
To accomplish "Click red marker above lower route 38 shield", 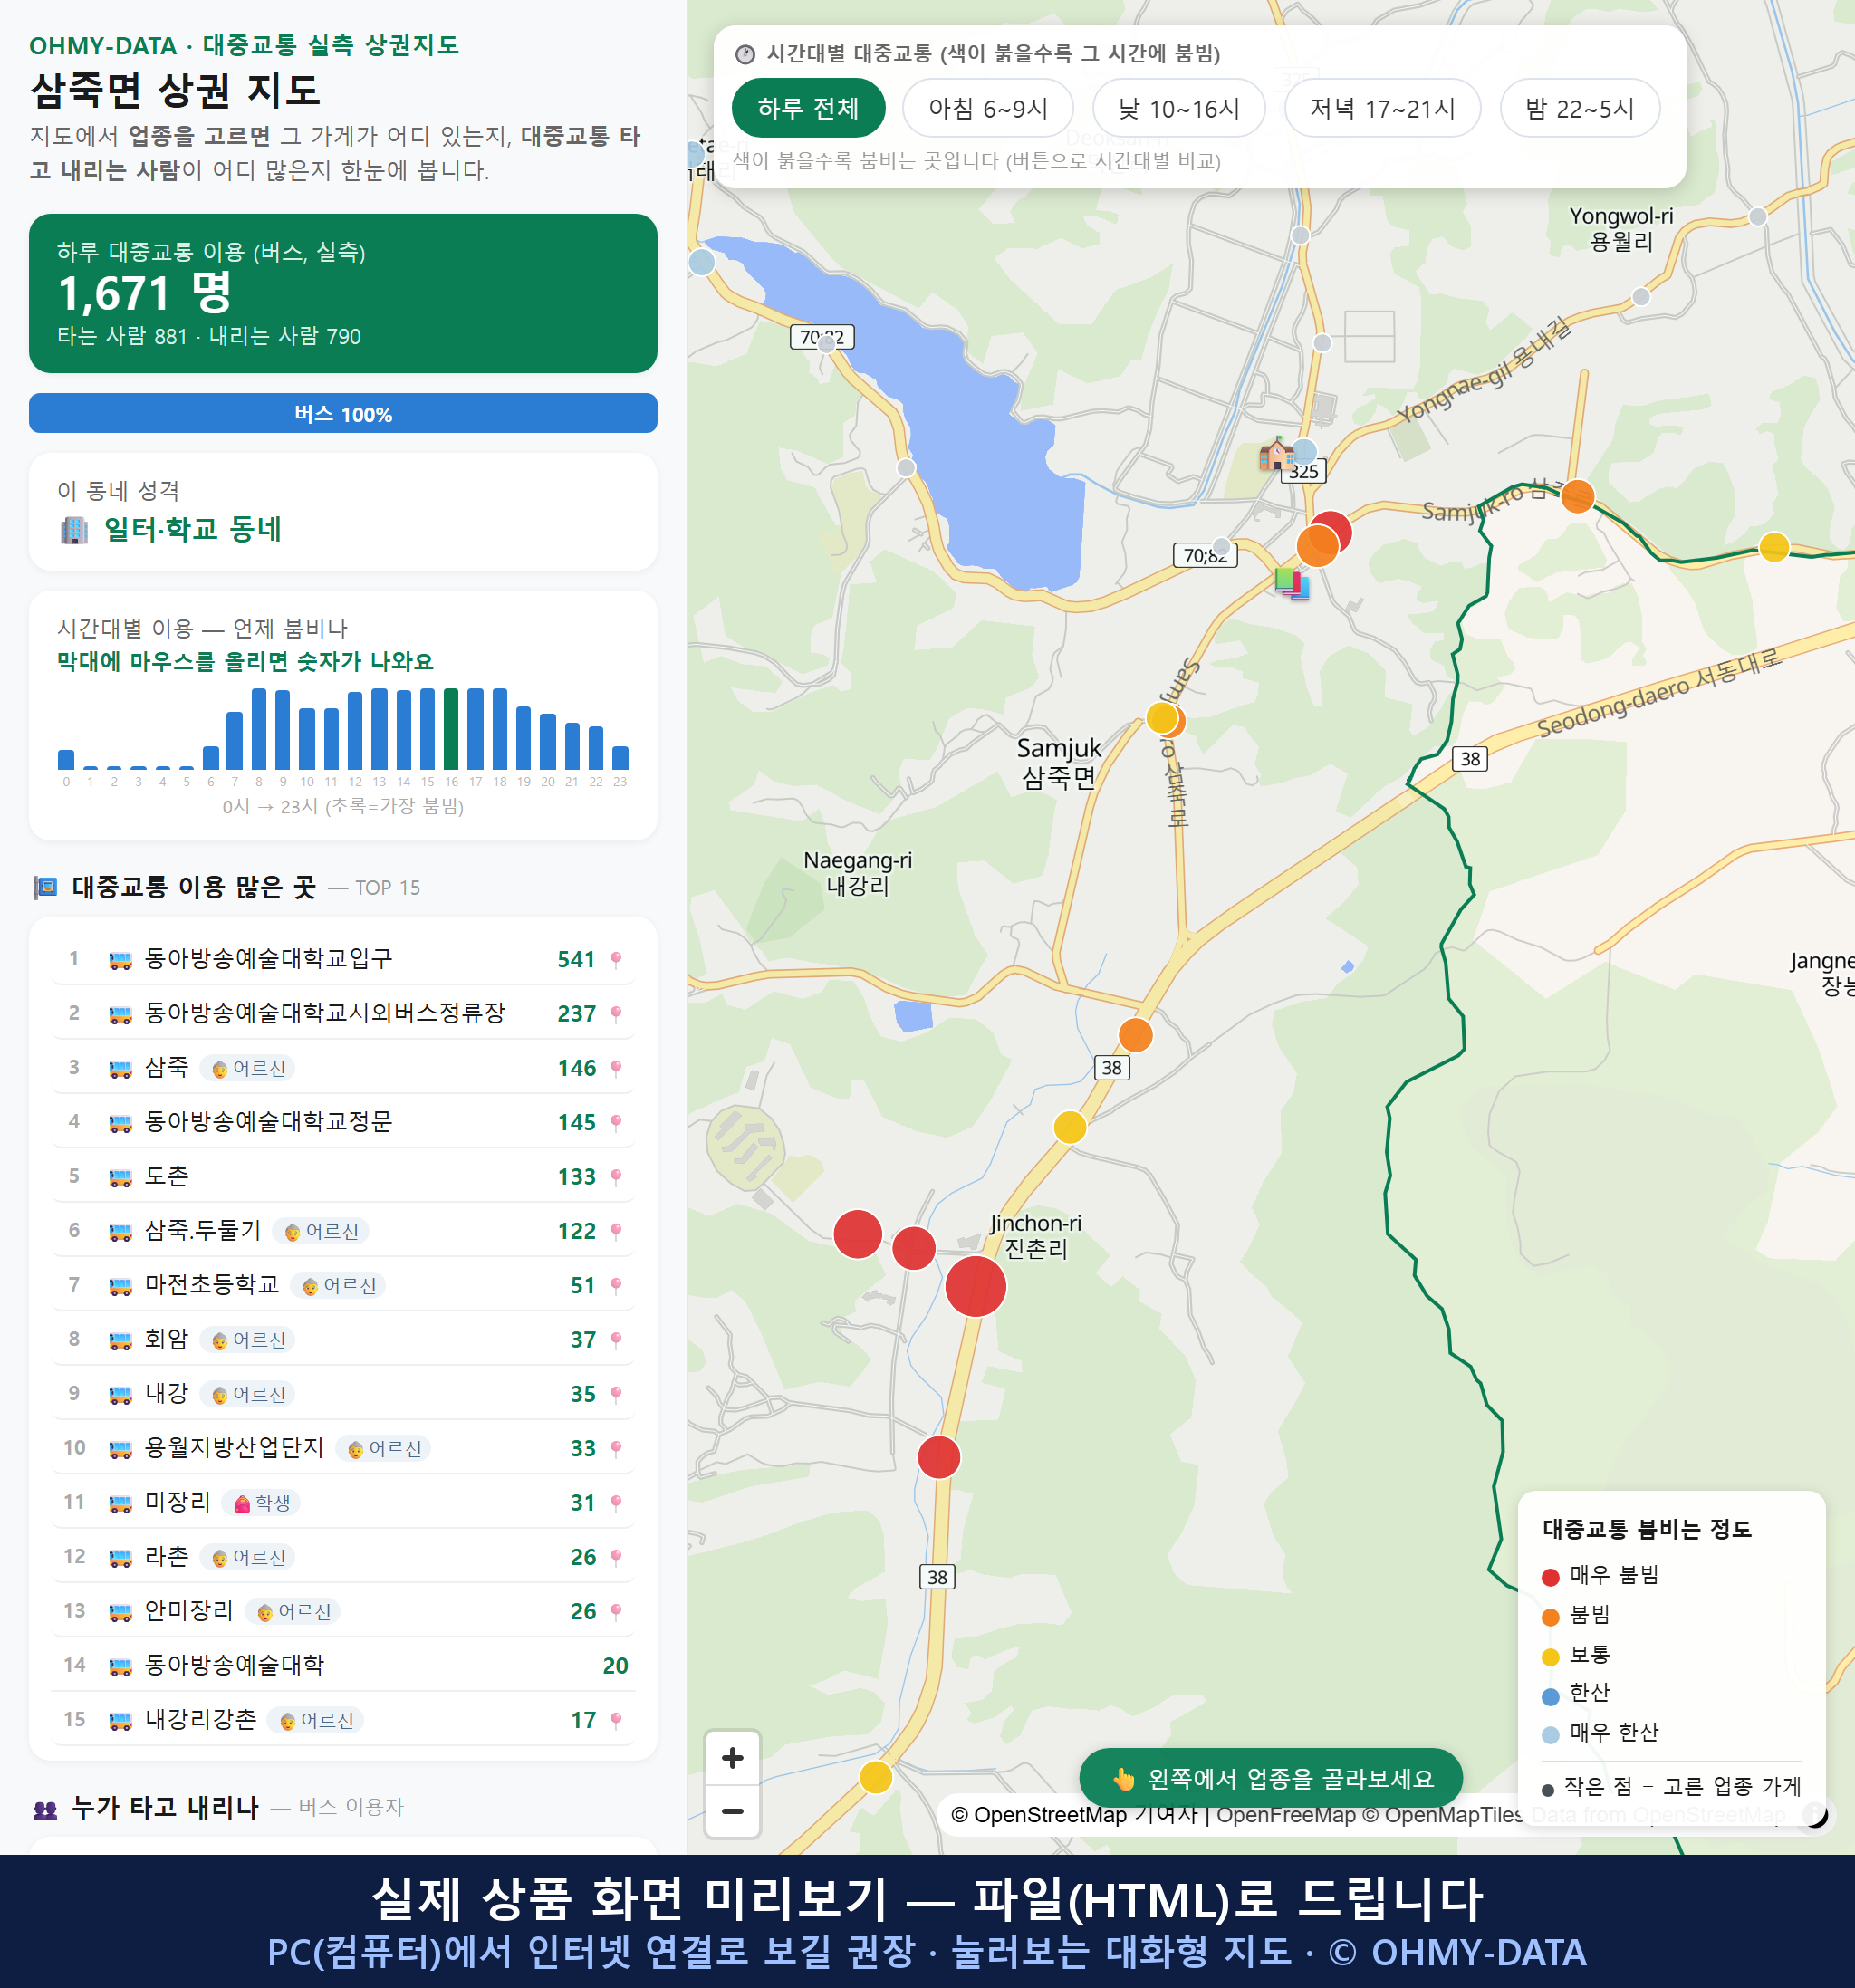I will pyautogui.click(x=939, y=1457).
